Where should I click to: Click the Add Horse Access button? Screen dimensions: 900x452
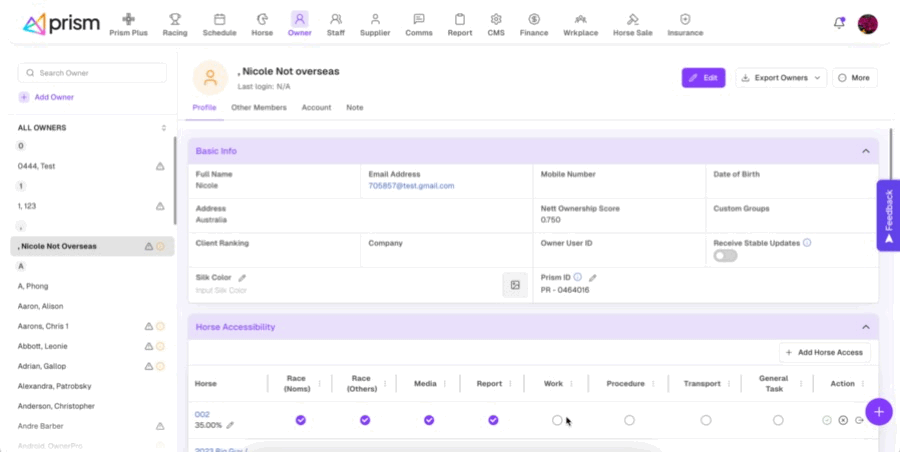coord(825,353)
